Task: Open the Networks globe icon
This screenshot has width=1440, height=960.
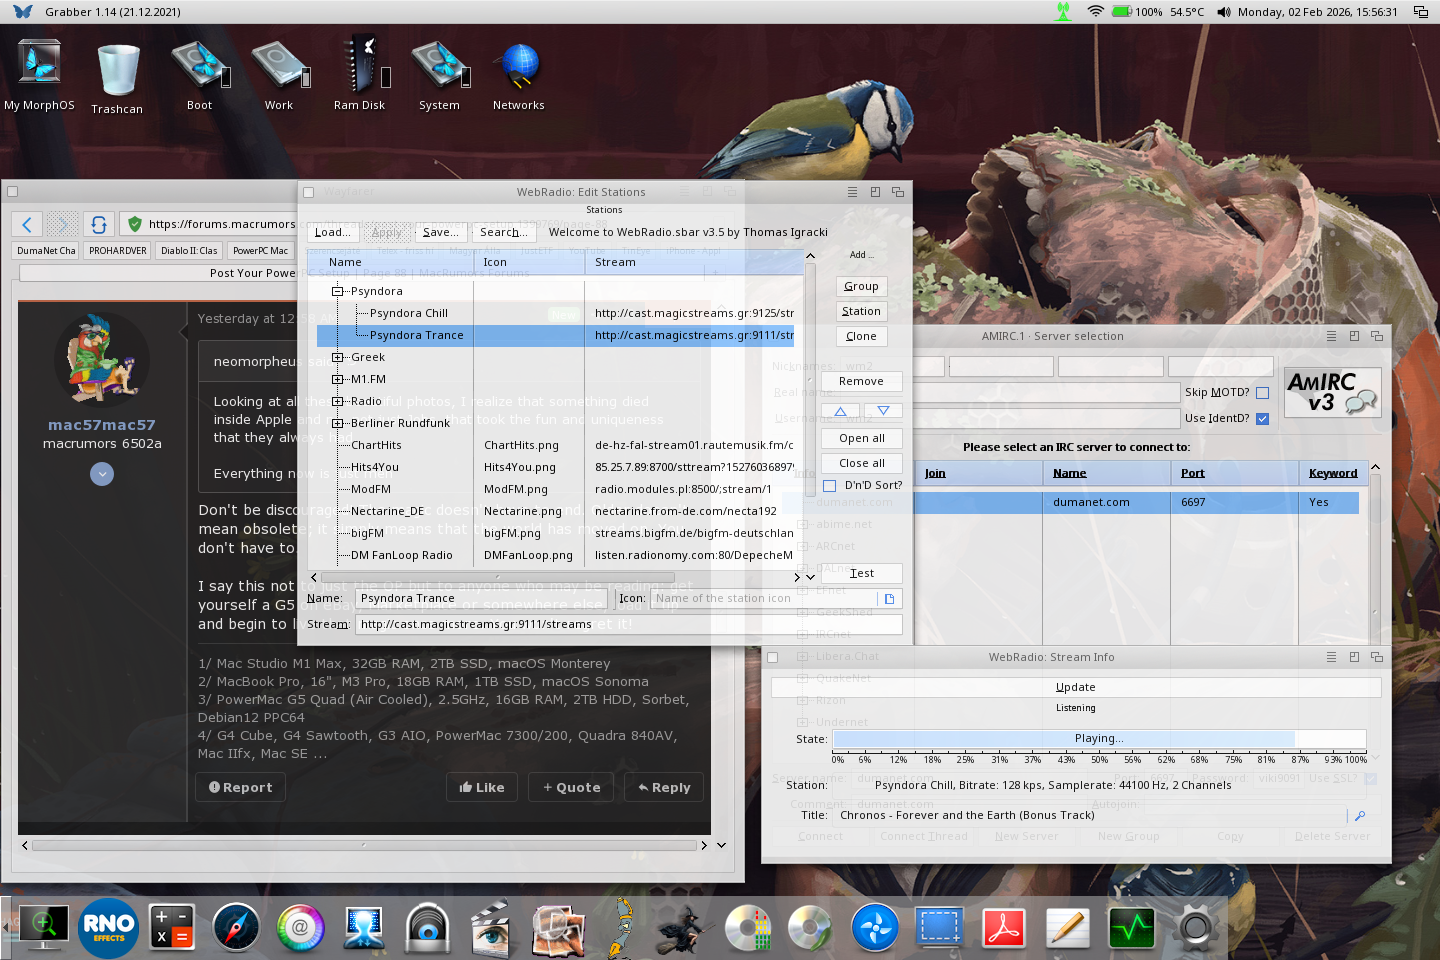Action: 519,74
